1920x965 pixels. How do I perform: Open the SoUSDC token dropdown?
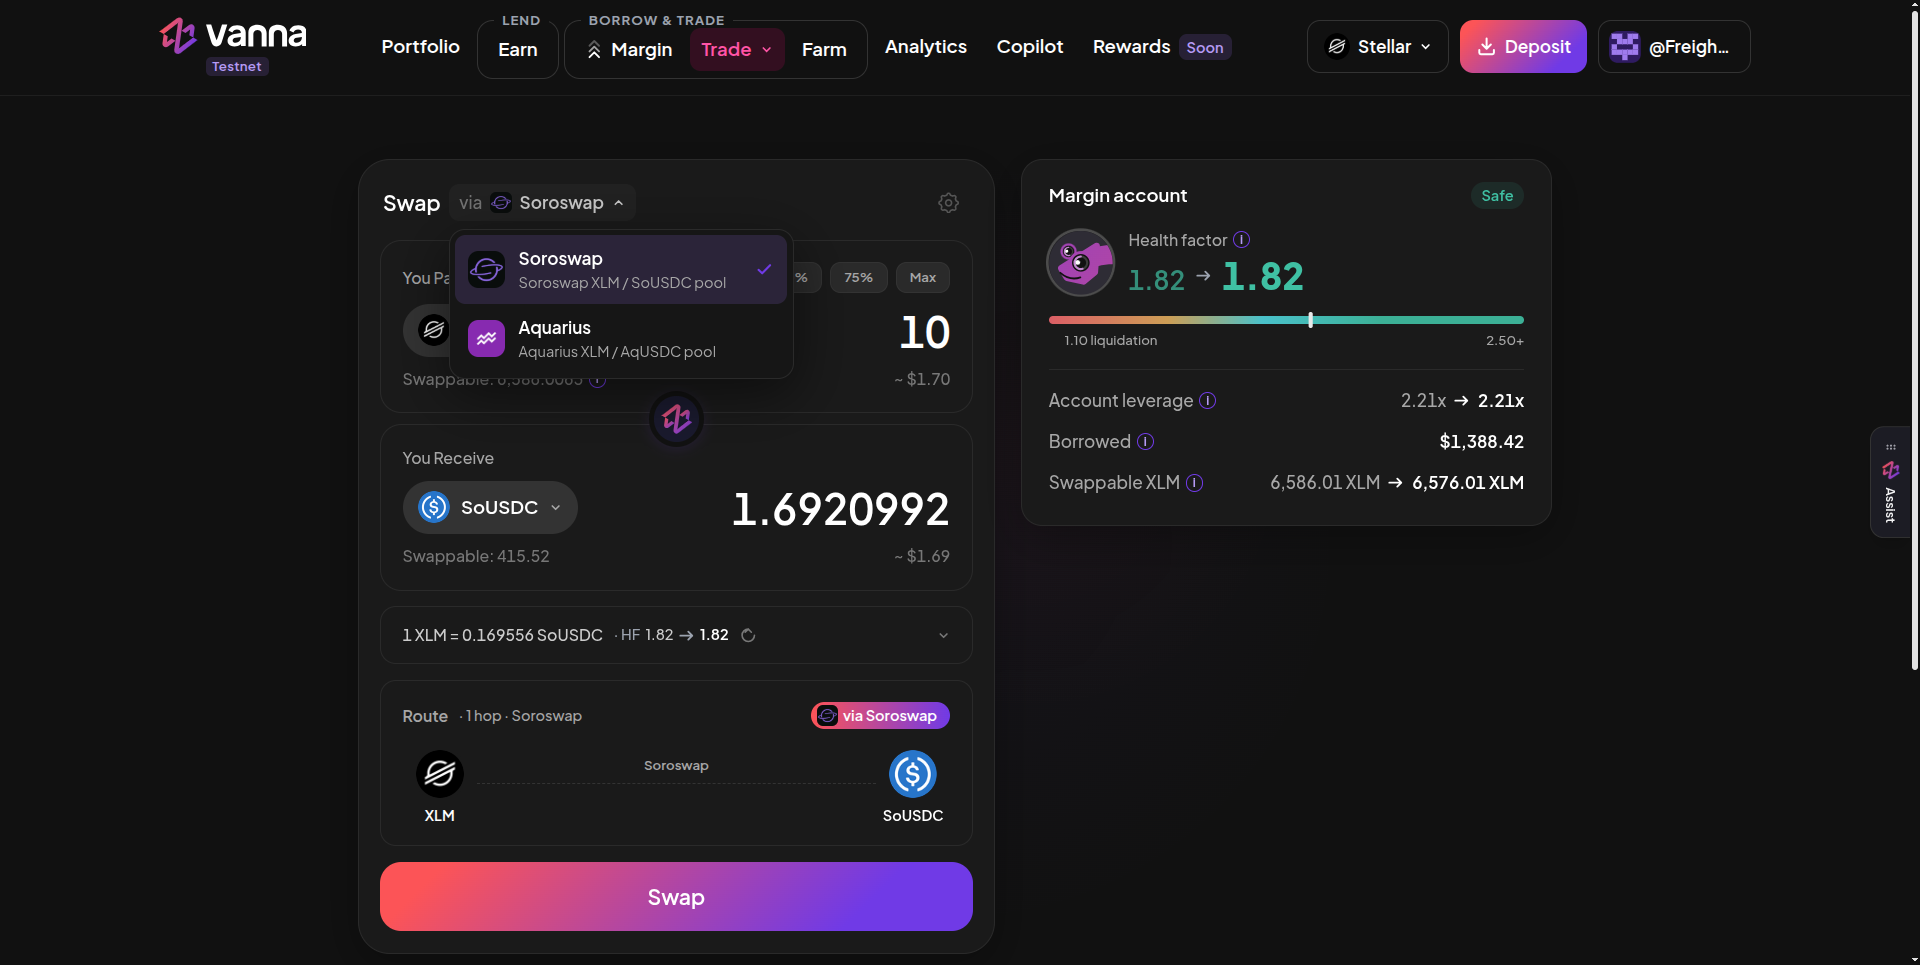pos(490,508)
